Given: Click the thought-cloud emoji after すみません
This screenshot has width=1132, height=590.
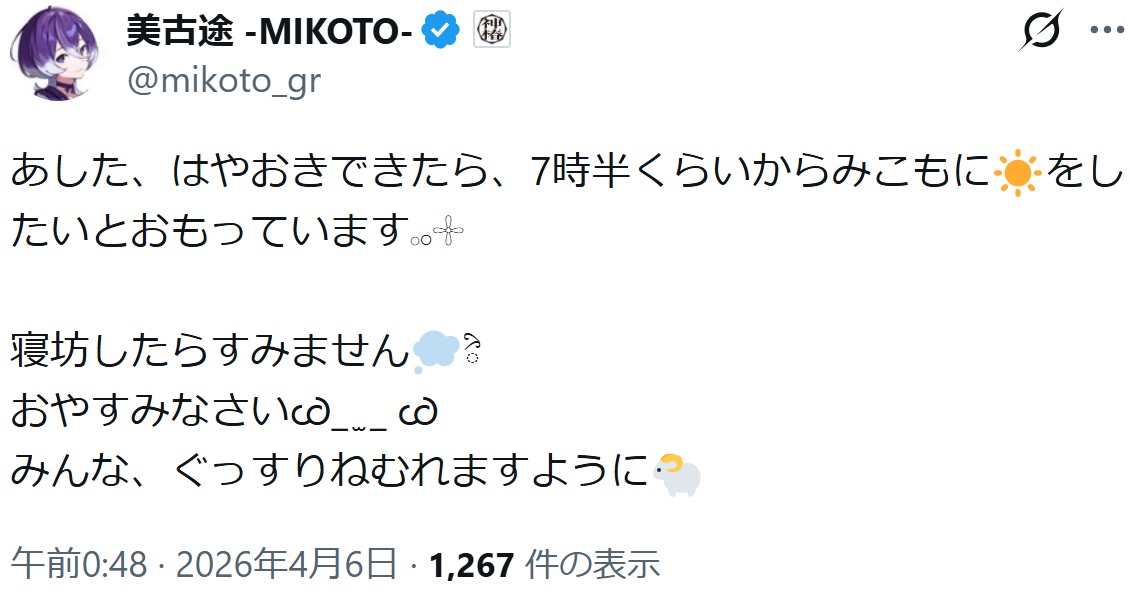Looking at the screenshot, I should click(436, 349).
